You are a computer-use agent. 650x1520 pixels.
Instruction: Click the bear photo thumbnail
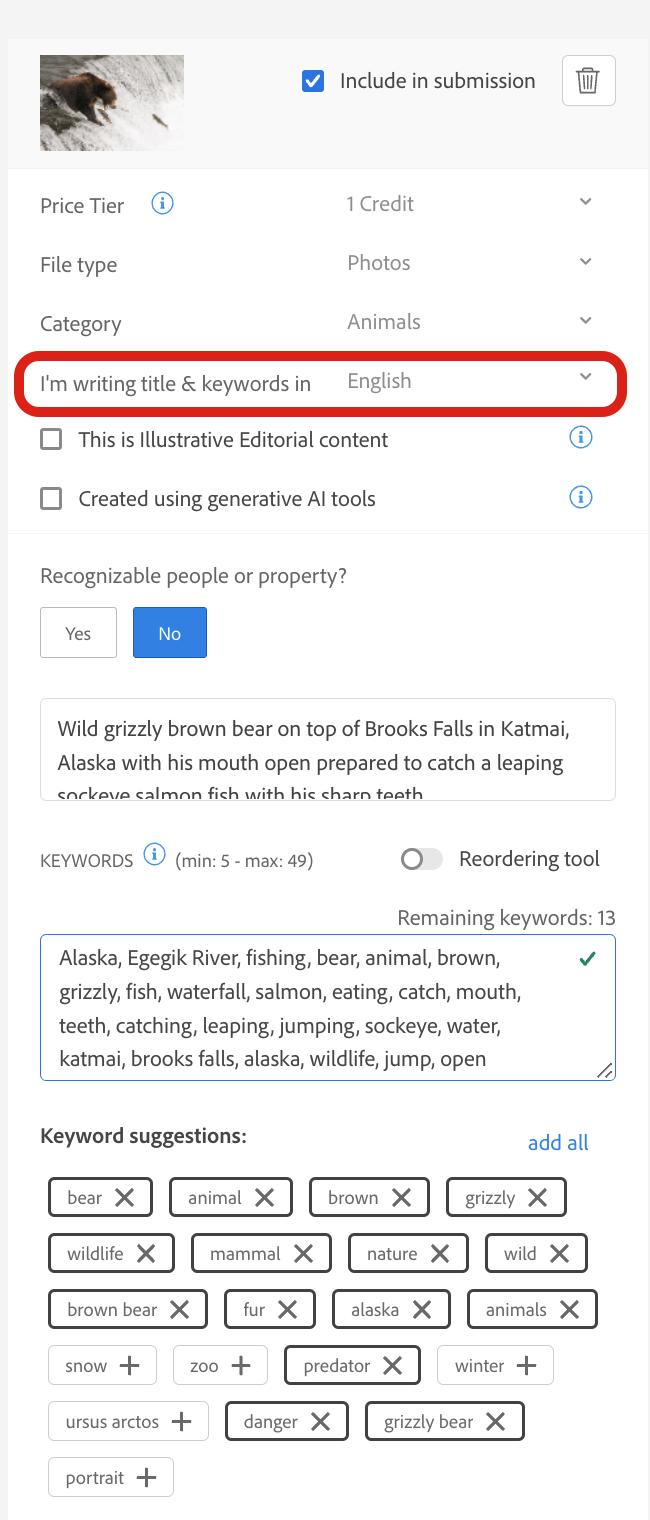112,103
